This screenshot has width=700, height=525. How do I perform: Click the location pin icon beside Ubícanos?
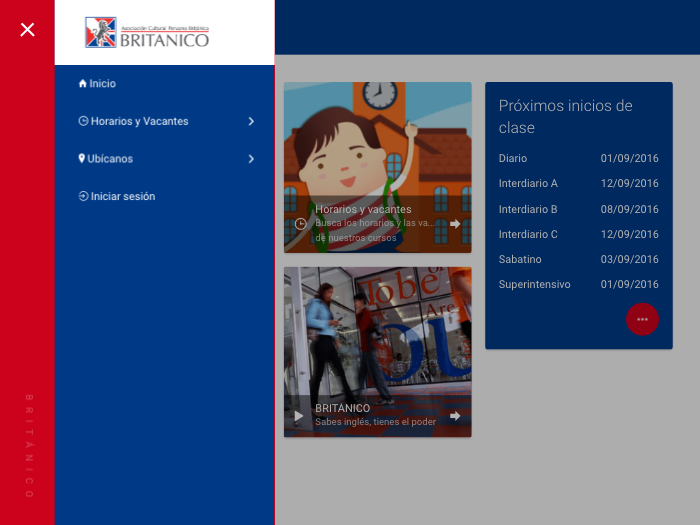click(x=82, y=158)
